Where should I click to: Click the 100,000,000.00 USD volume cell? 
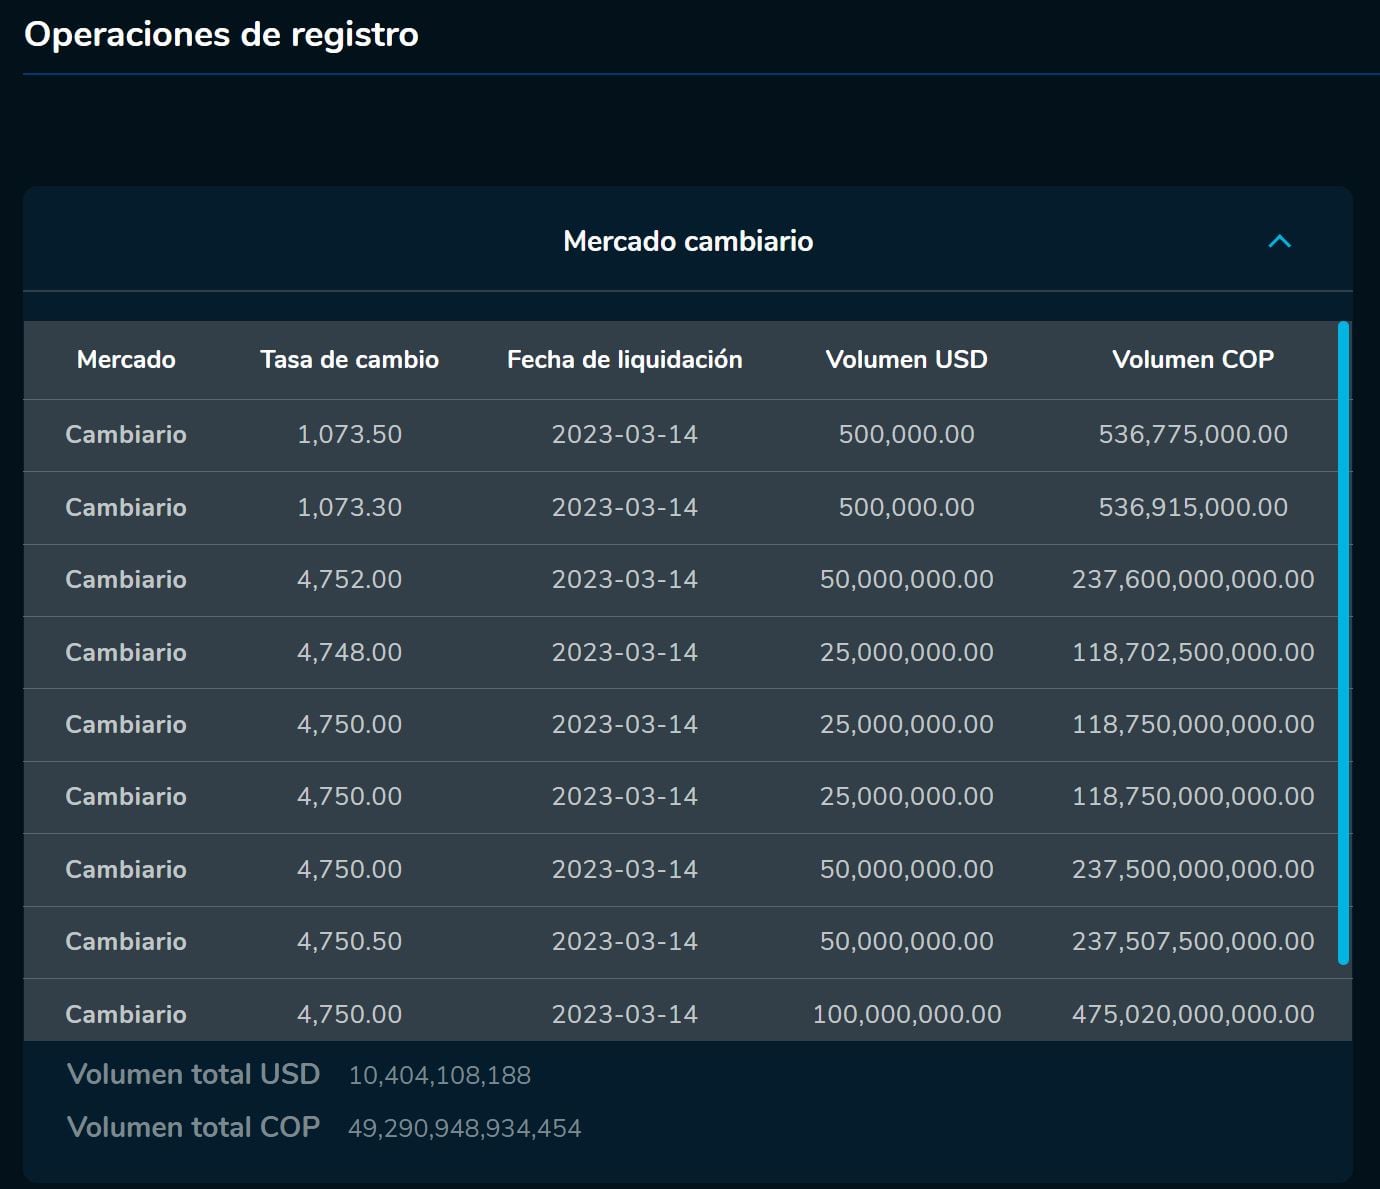point(906,1014)
